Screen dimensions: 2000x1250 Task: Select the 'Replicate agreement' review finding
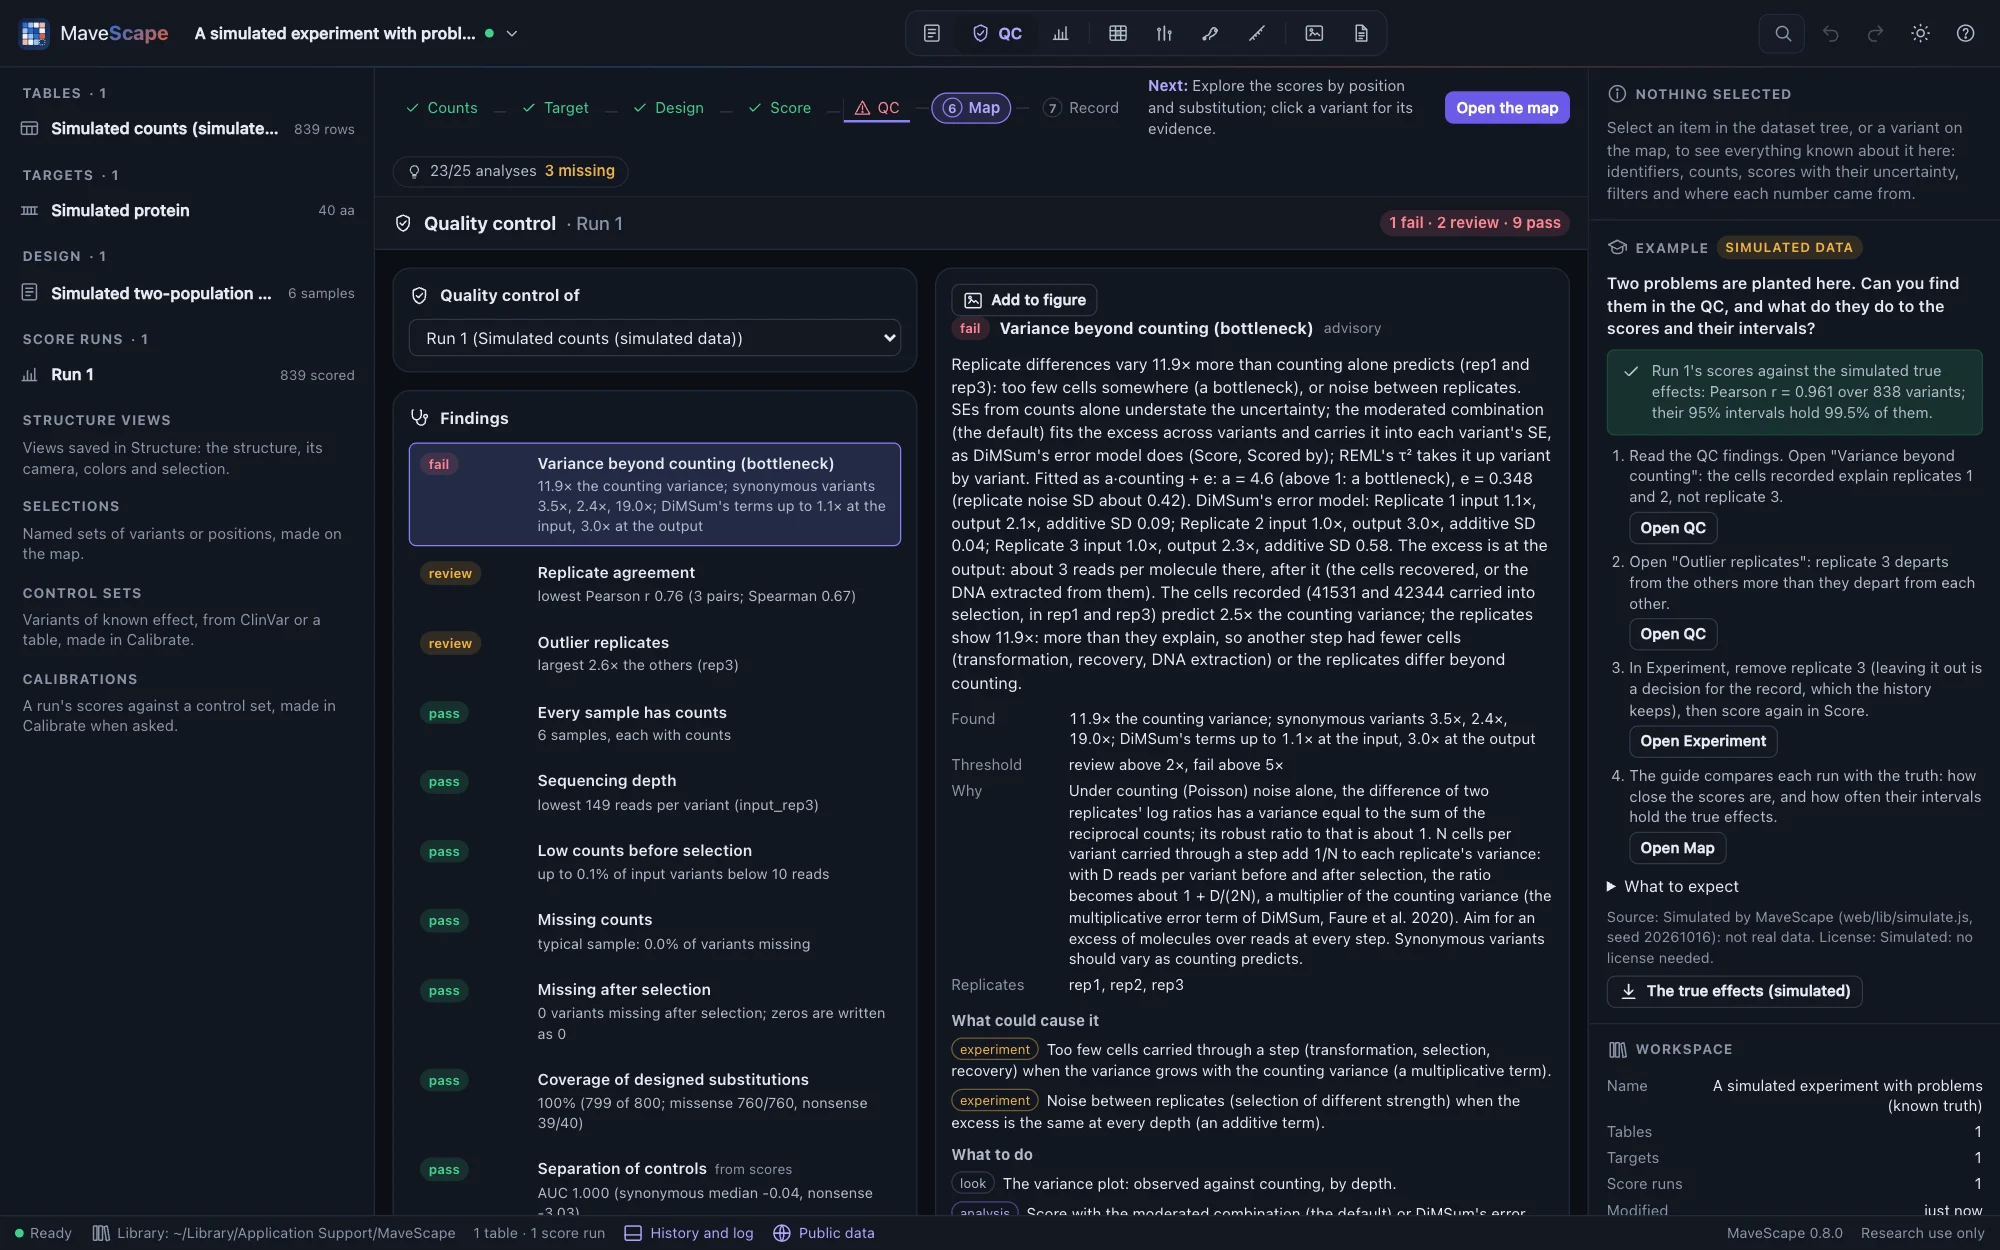[x=655, y=584]
